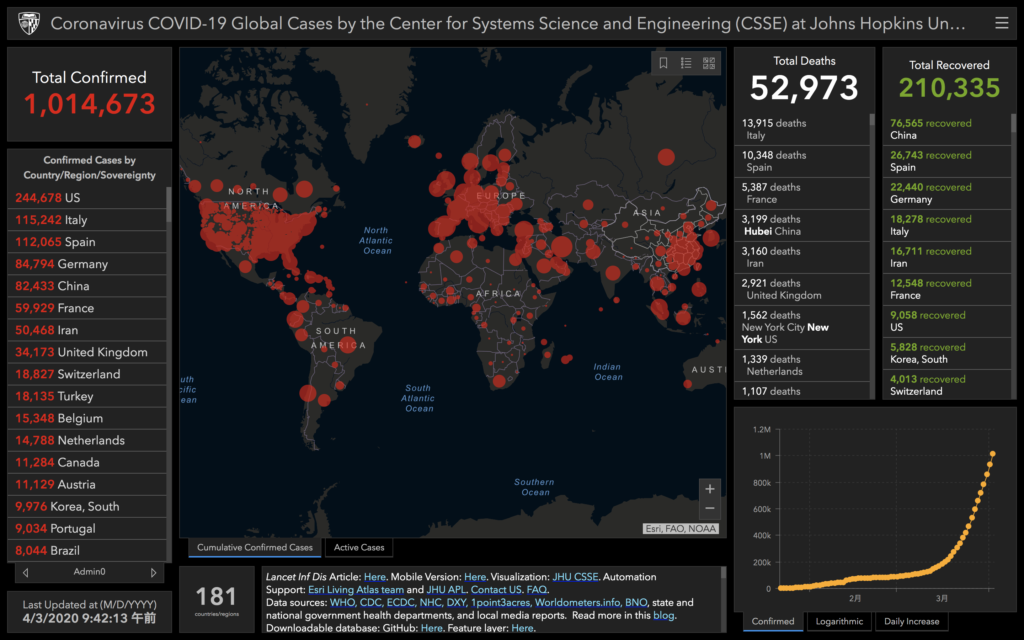Switch to Cumulative Confirmed Cases tab
Screen dimensions: 1024x640
255,547
